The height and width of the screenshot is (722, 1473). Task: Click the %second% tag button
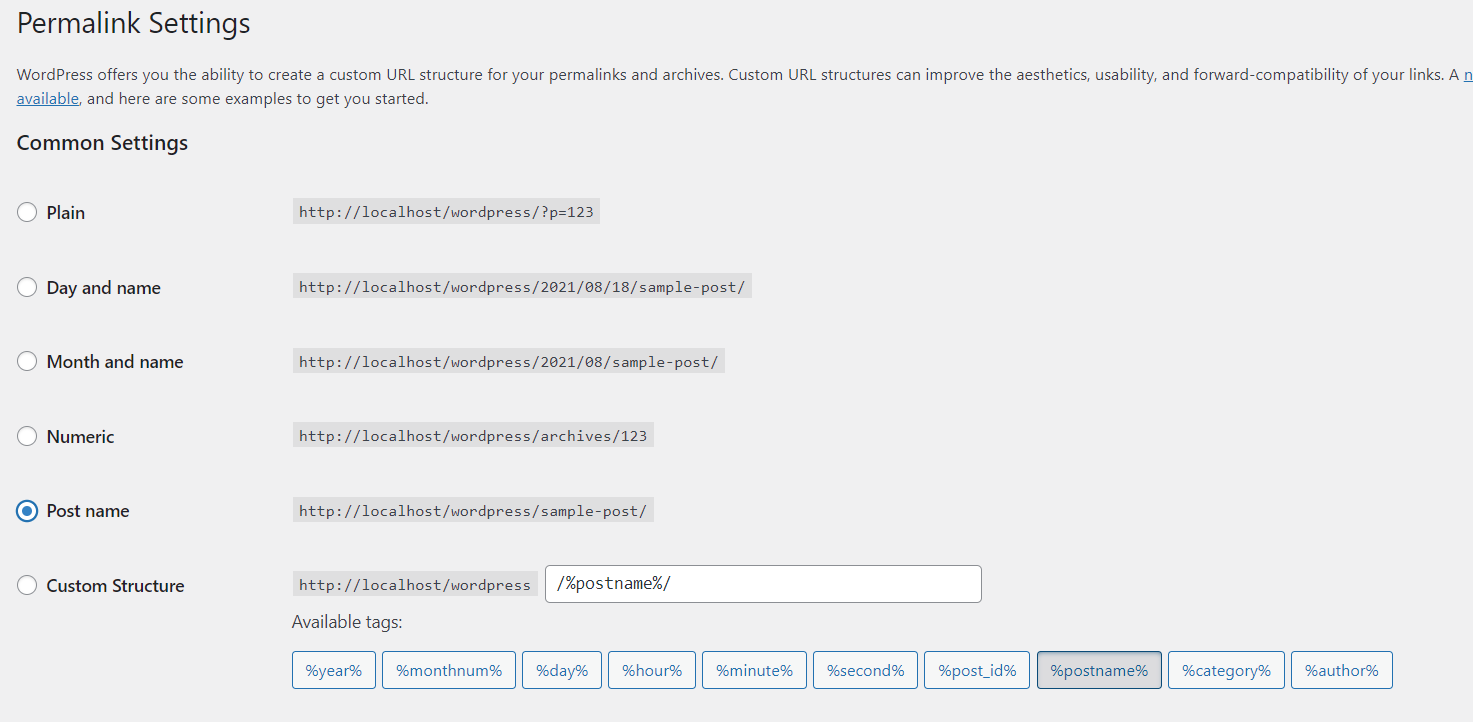(x=865, y=670)
